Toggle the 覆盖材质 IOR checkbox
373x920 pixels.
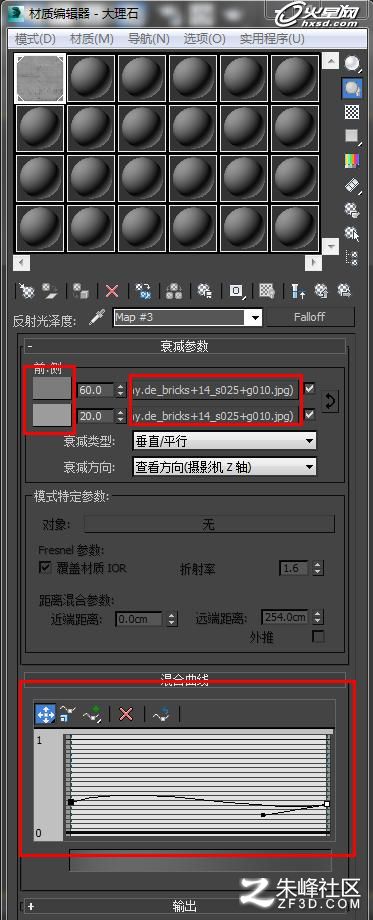(x=45, y=567)
